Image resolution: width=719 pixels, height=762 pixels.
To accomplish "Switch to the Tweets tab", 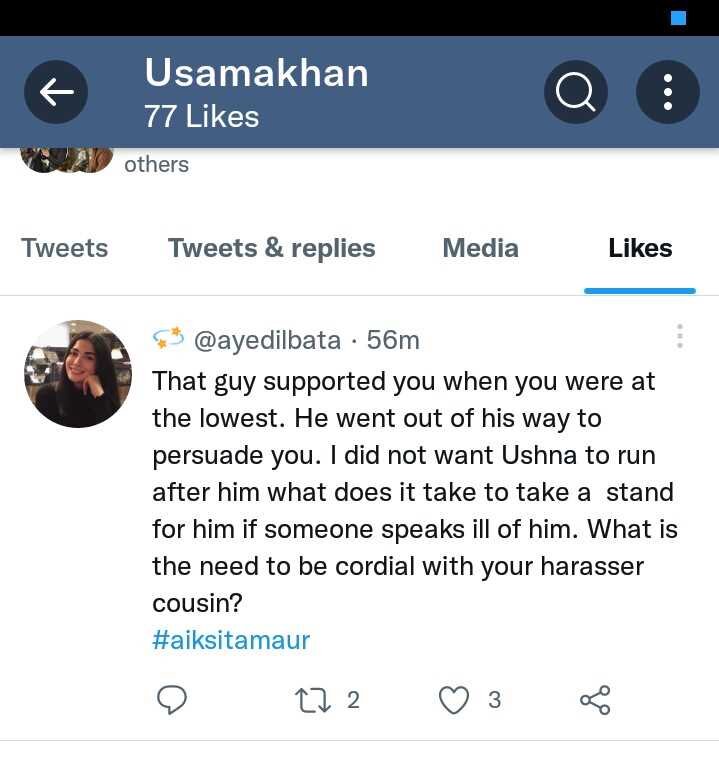I will pyautogui.click(x=64, y=248).
